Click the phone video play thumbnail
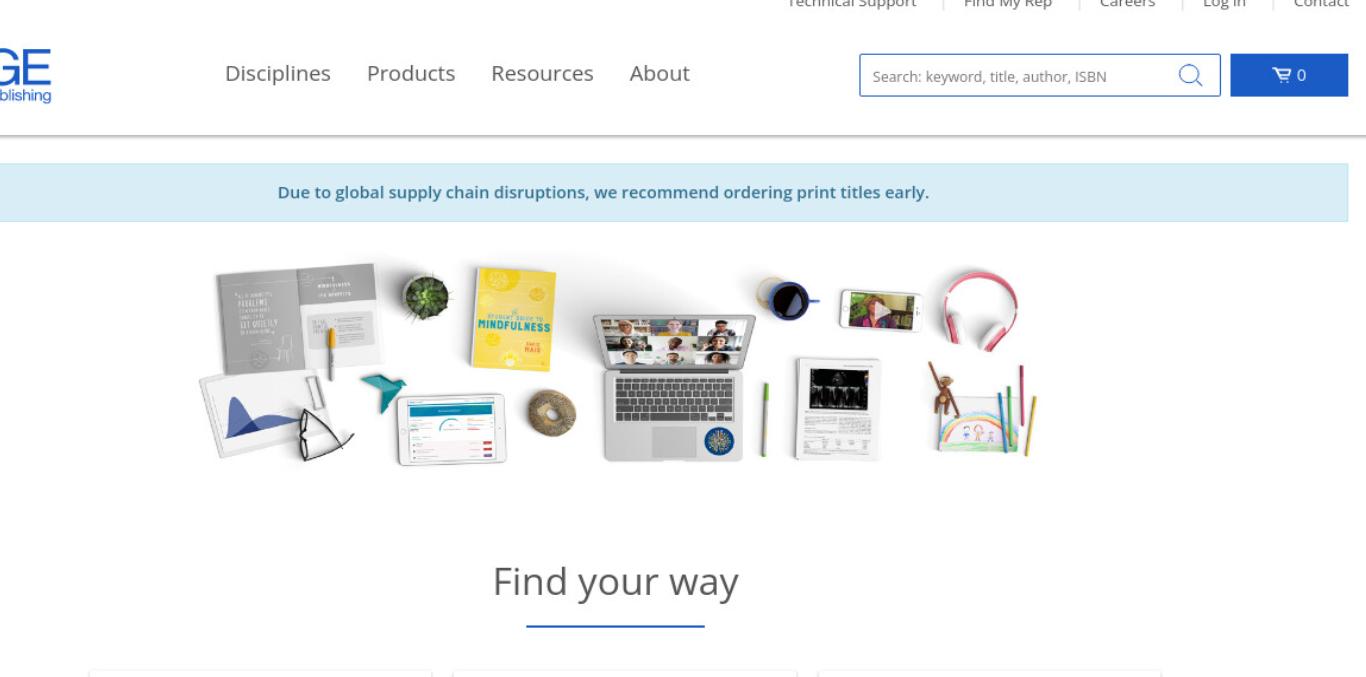This screenshot has height=677, width=1366. tap(880, 311)
